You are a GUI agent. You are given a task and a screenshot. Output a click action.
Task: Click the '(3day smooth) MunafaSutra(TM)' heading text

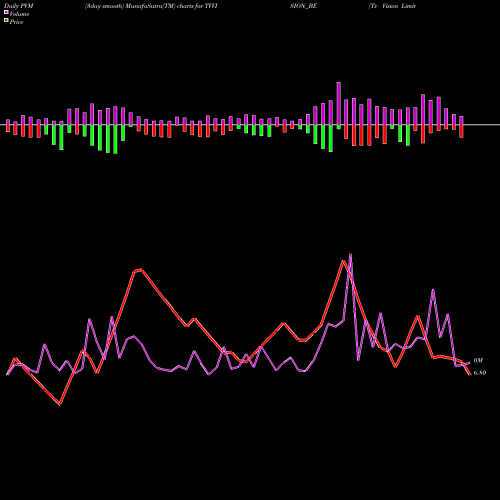[130, 6]
